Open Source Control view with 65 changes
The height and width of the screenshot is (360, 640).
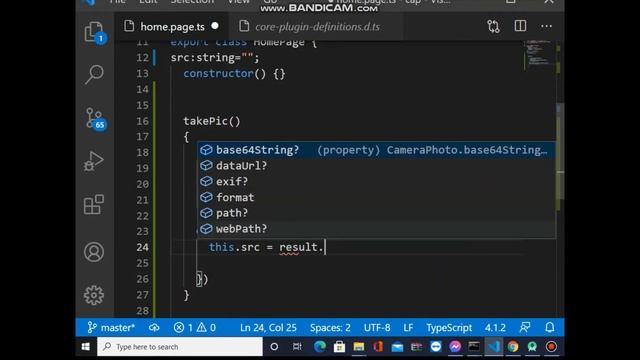[95, 119]
